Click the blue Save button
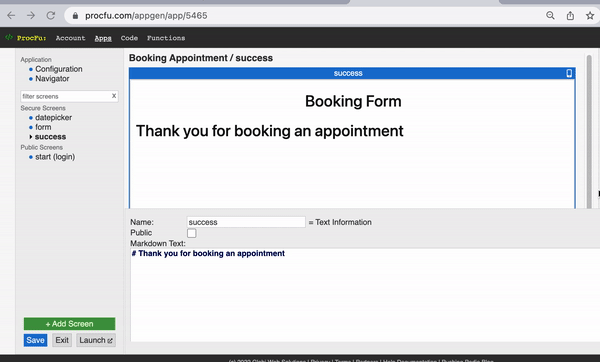 click(35, 340)
